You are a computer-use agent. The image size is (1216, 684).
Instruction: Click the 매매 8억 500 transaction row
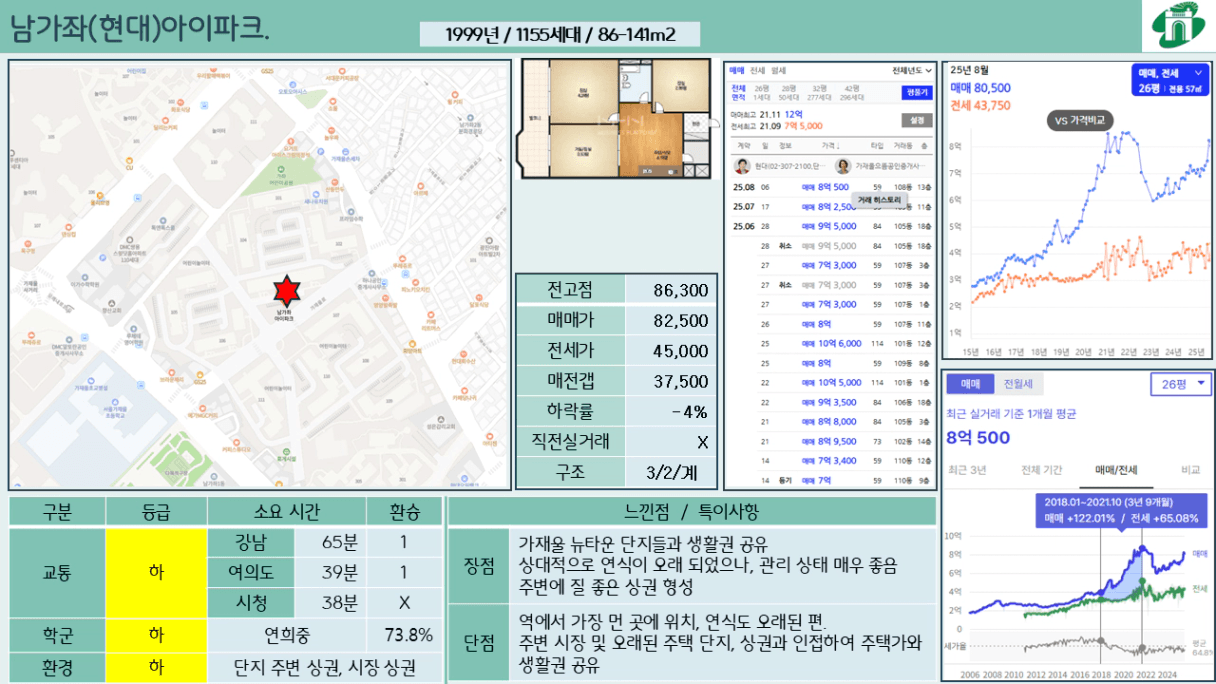click(830, 187)
